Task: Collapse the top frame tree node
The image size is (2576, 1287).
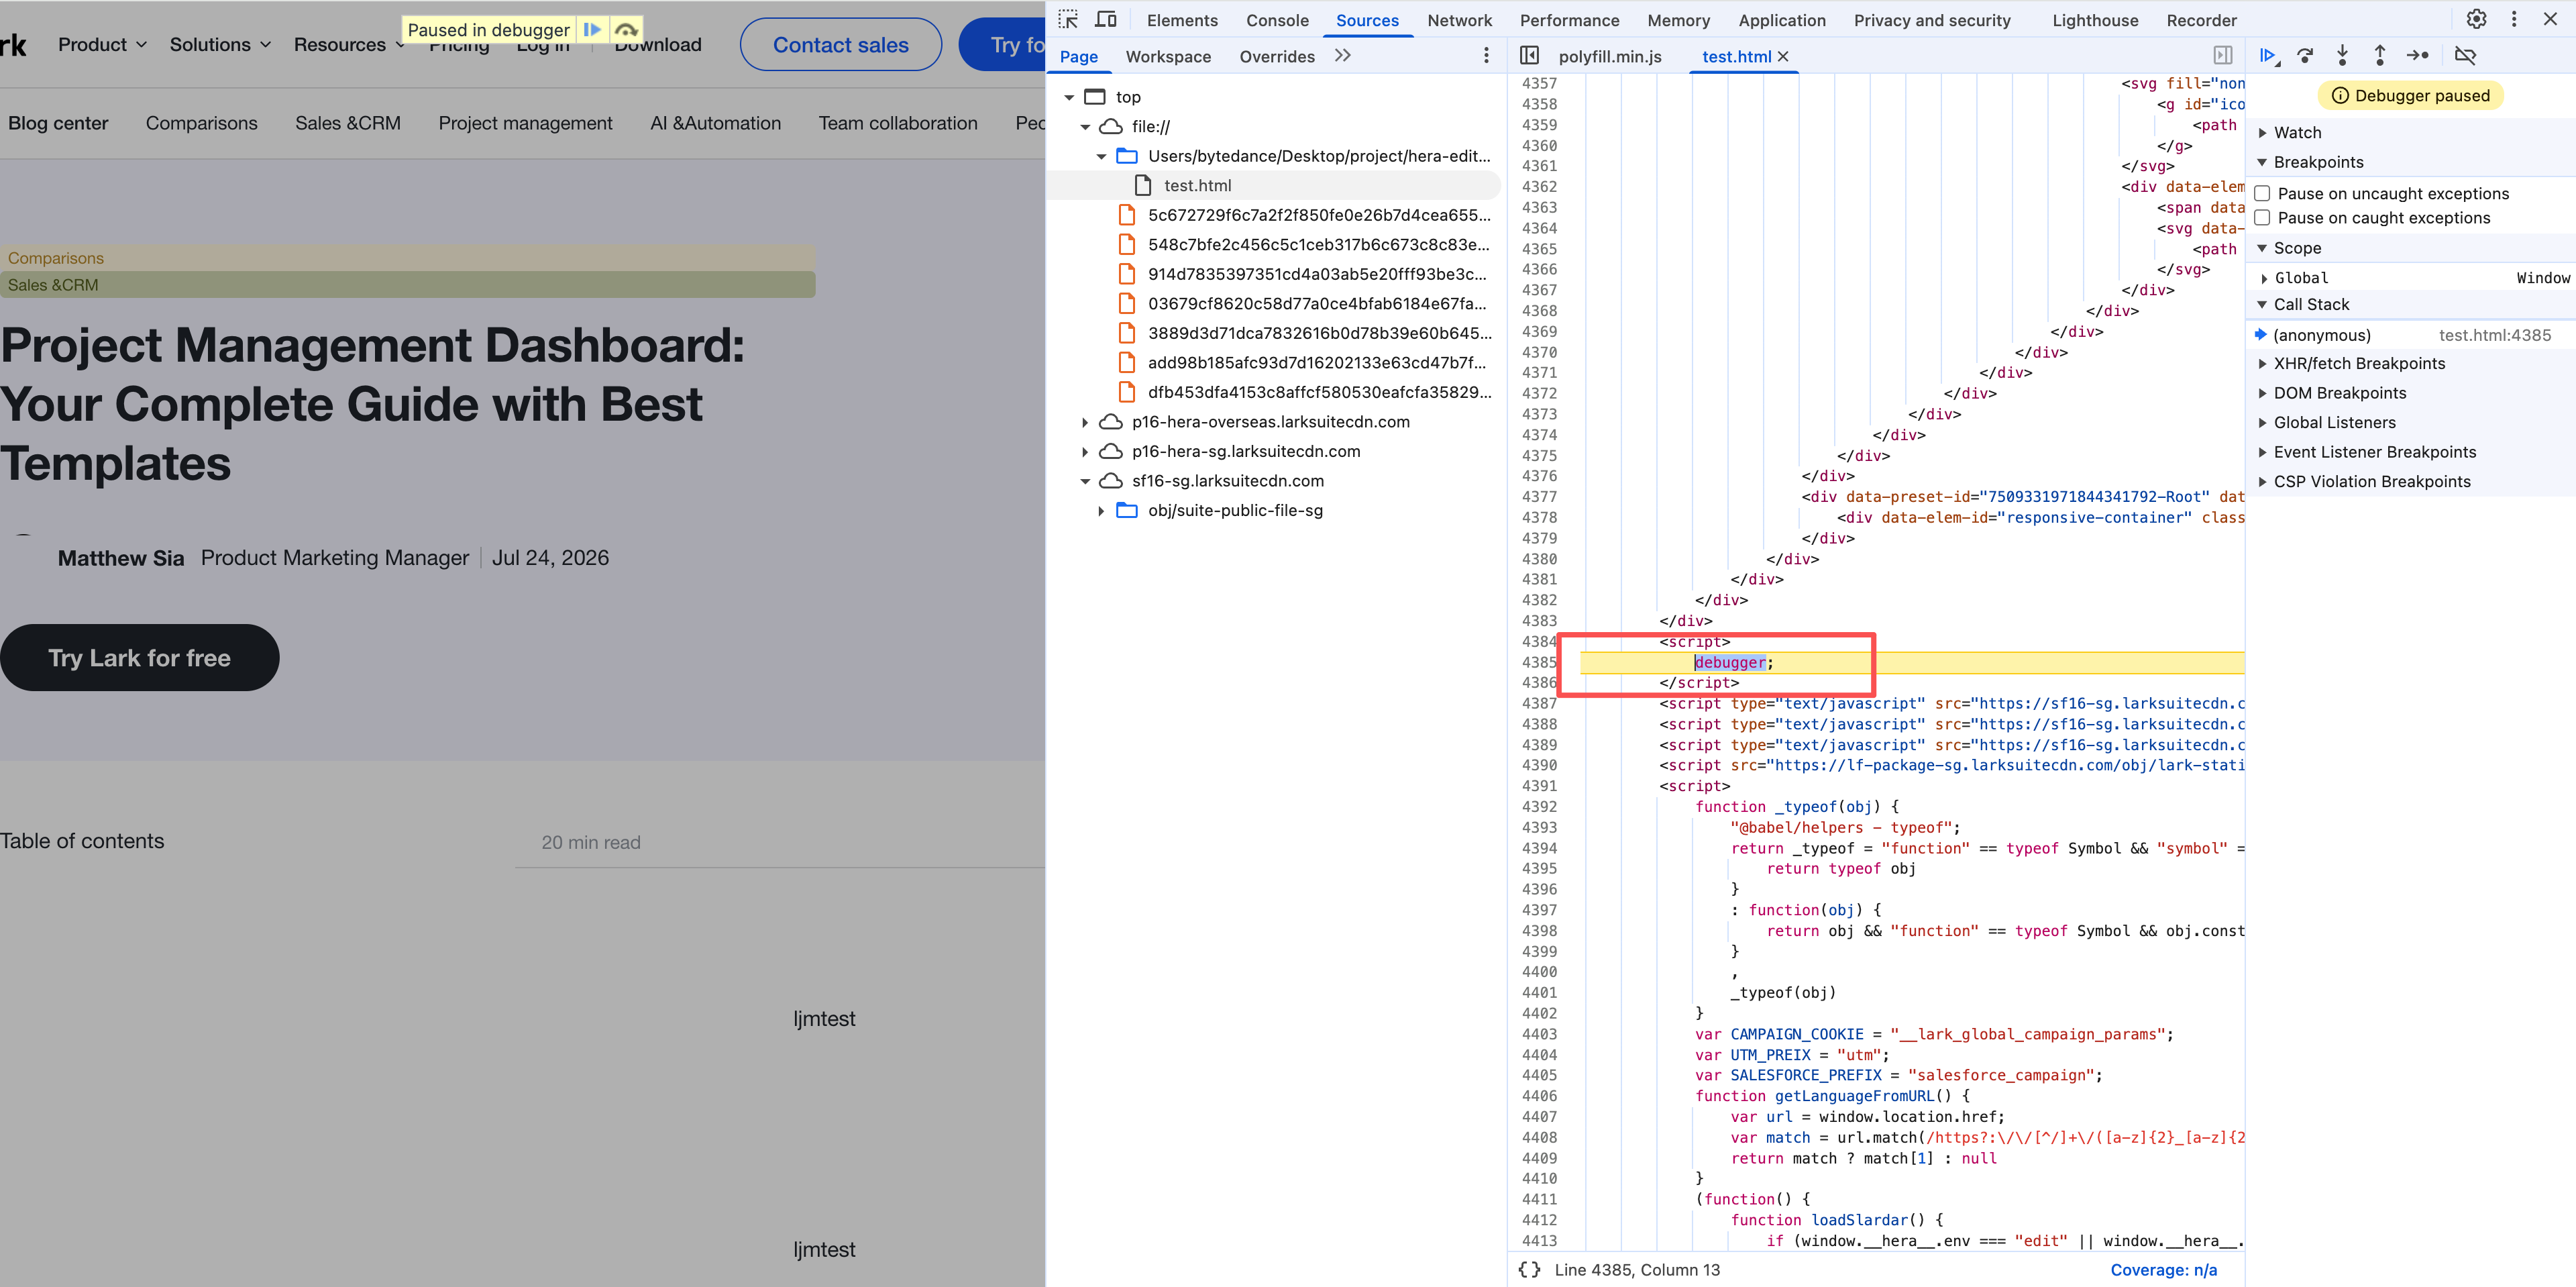Action: (x=1069, y=97)
